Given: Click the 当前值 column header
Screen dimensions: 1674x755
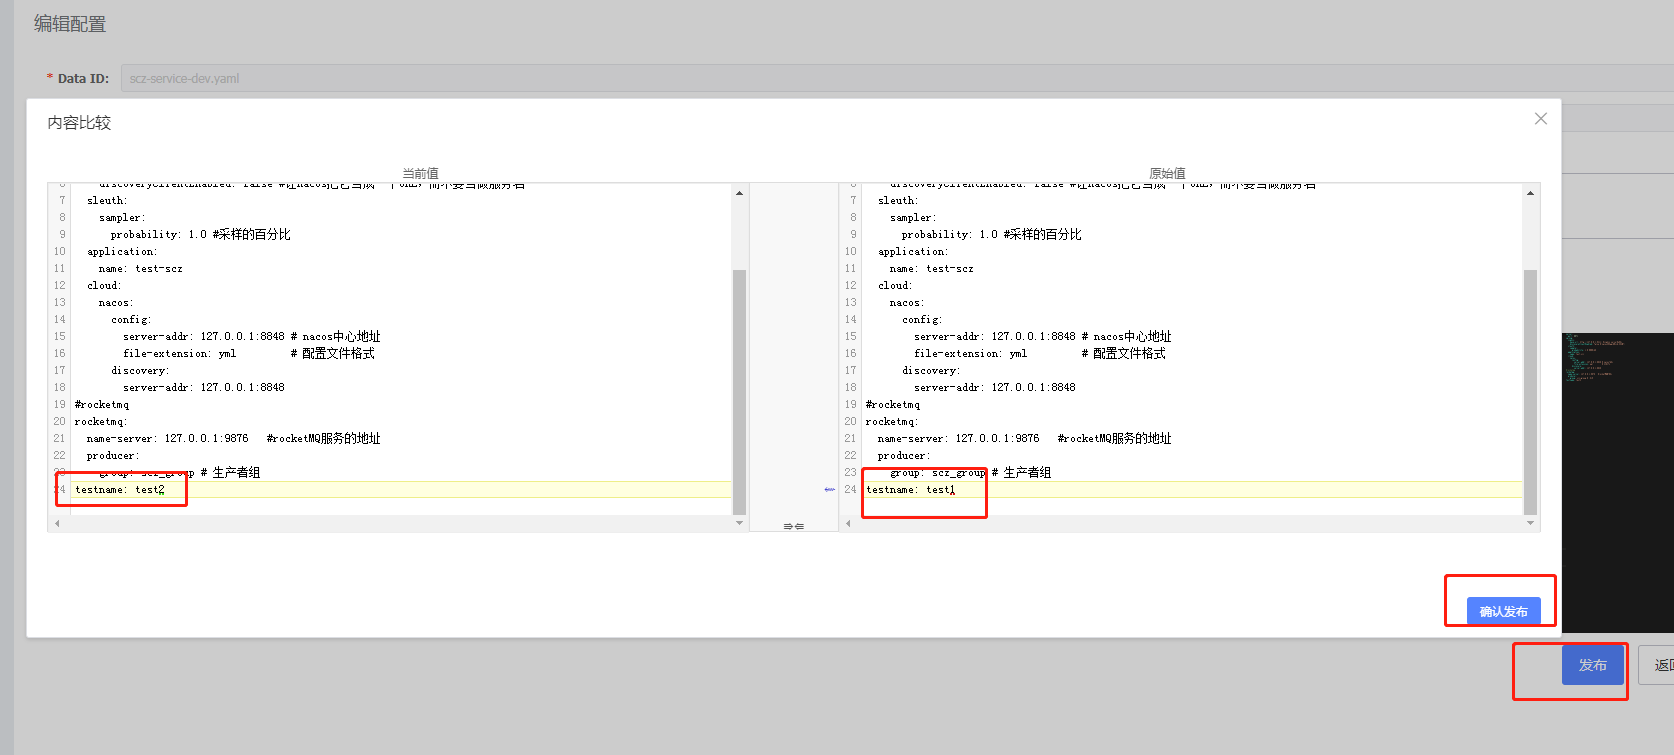Looking at the screenshot, I should tap(420, 173).
